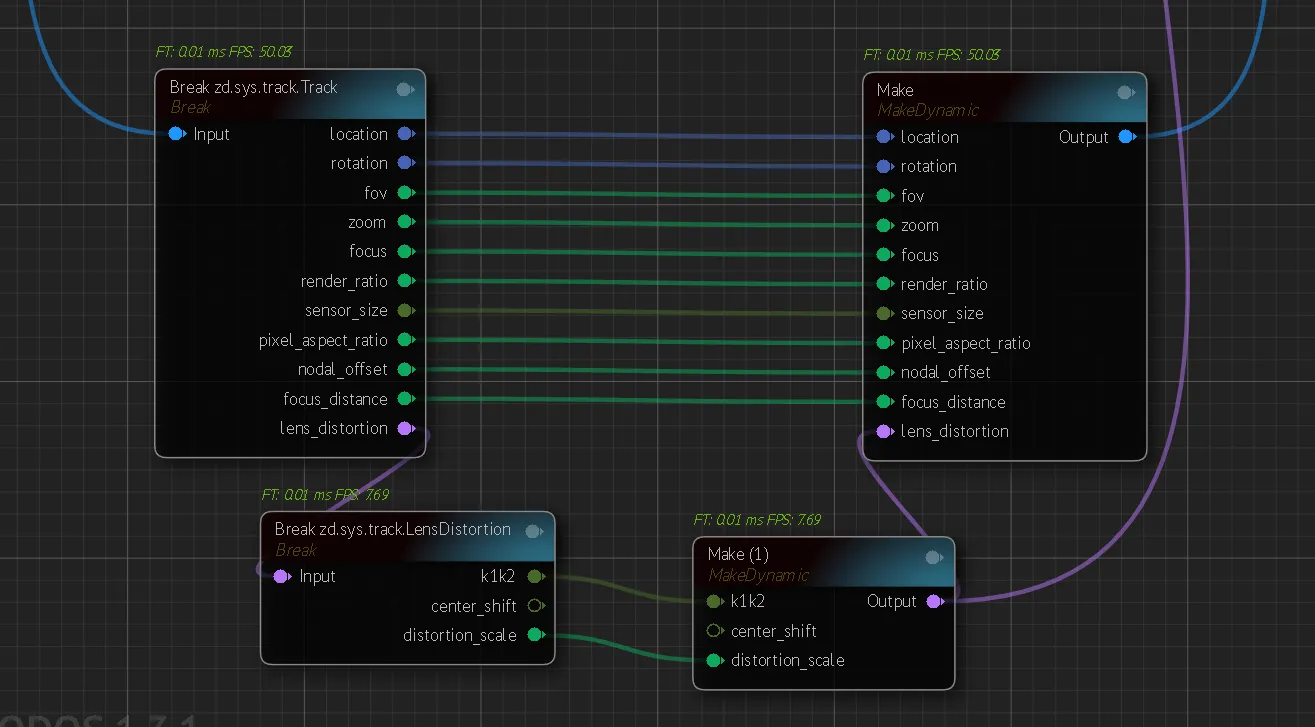Click the location output pin on Break Track
The width and height of the screenshot is (1315, 727).
[x=405, y=134]
